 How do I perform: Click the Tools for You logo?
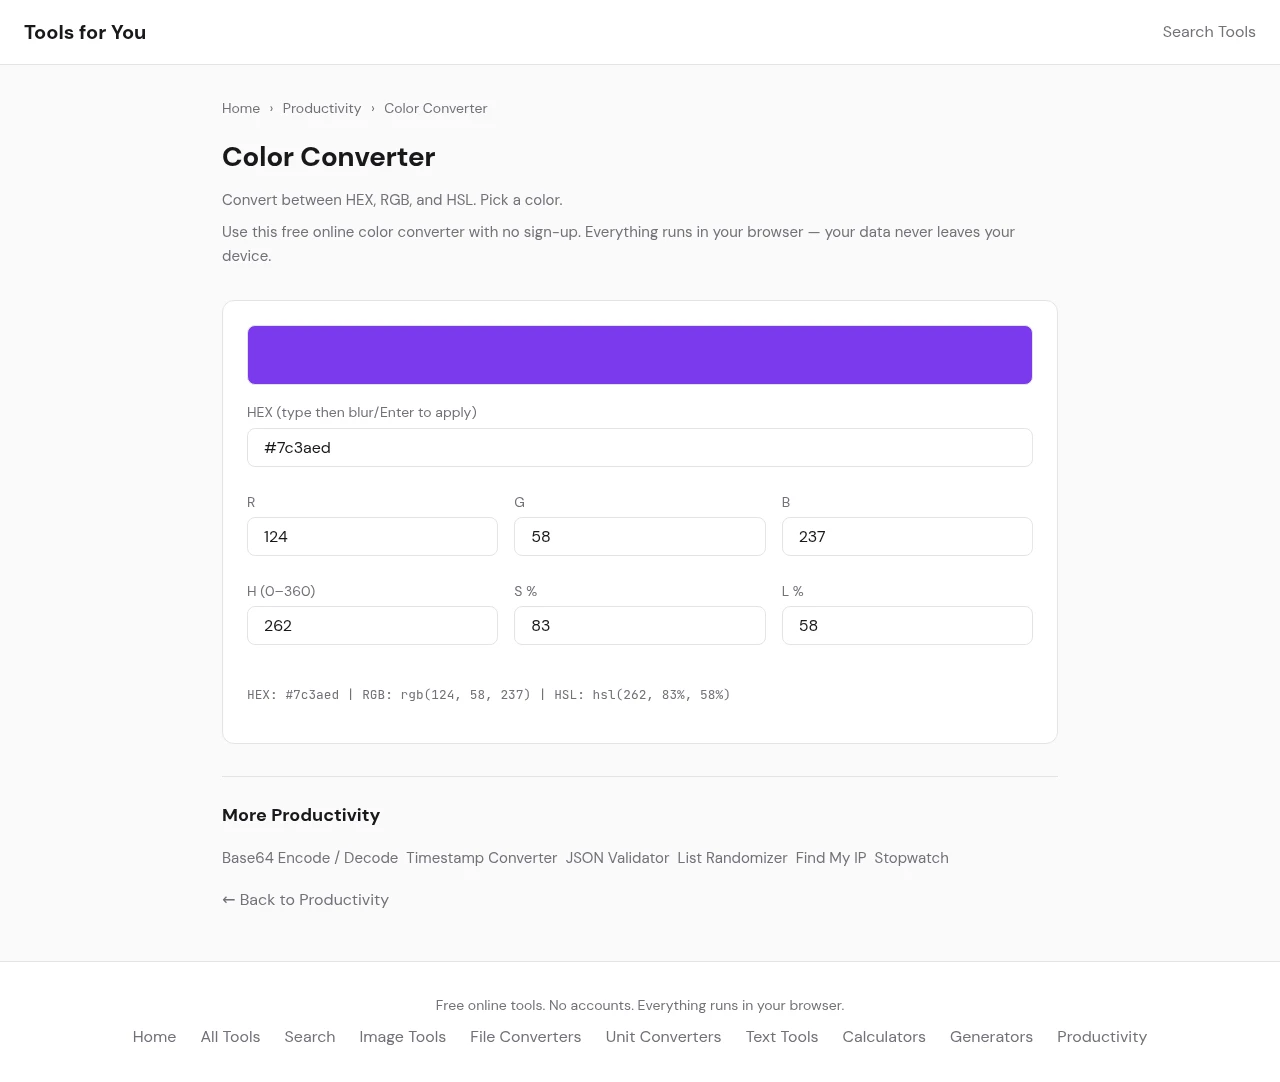click(85, 32)
